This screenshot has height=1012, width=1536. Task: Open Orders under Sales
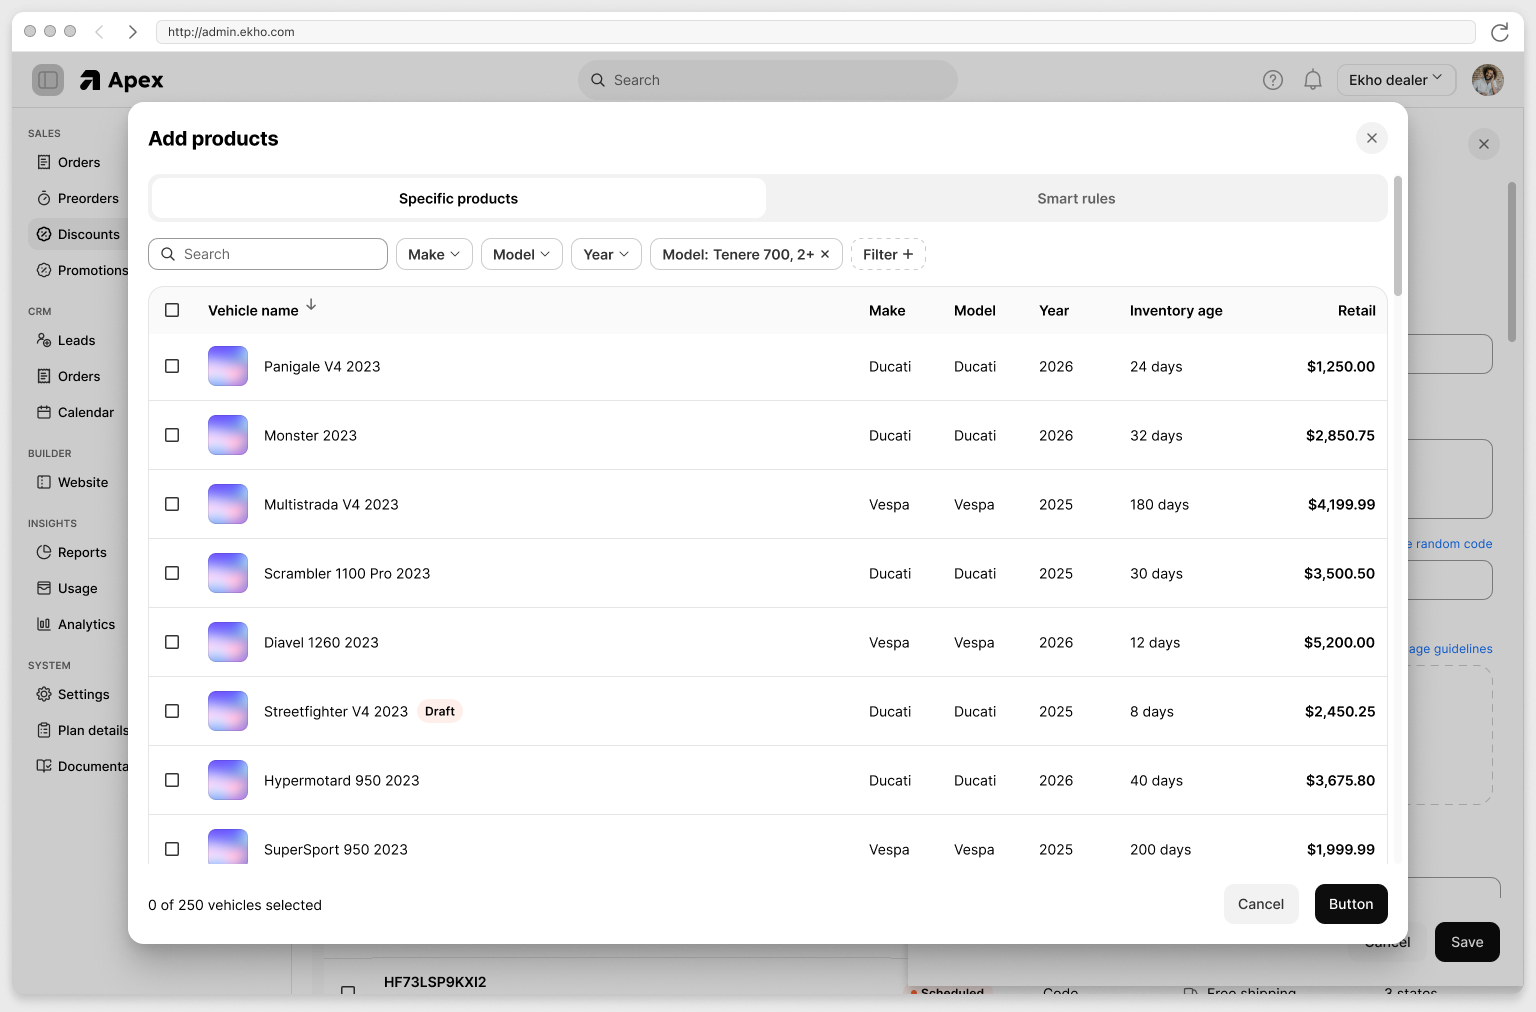coord(79,162)
